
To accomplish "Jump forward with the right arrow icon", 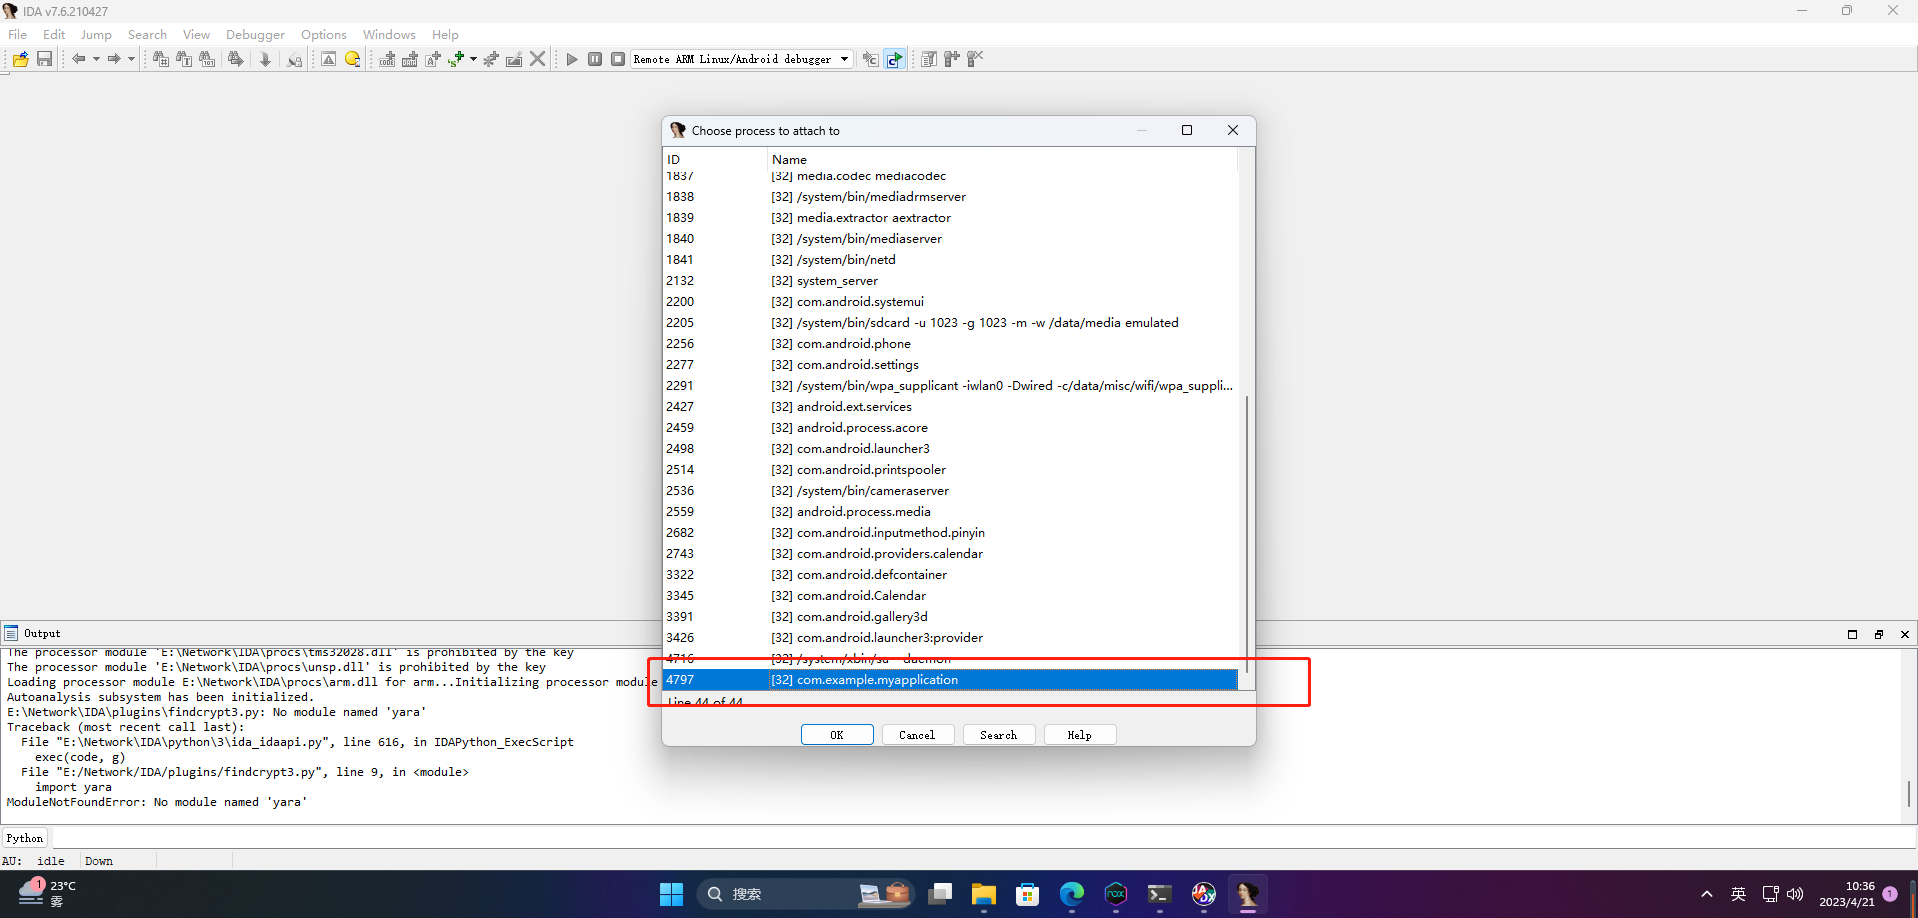I will pyautogui.click(x=114, y=59).
